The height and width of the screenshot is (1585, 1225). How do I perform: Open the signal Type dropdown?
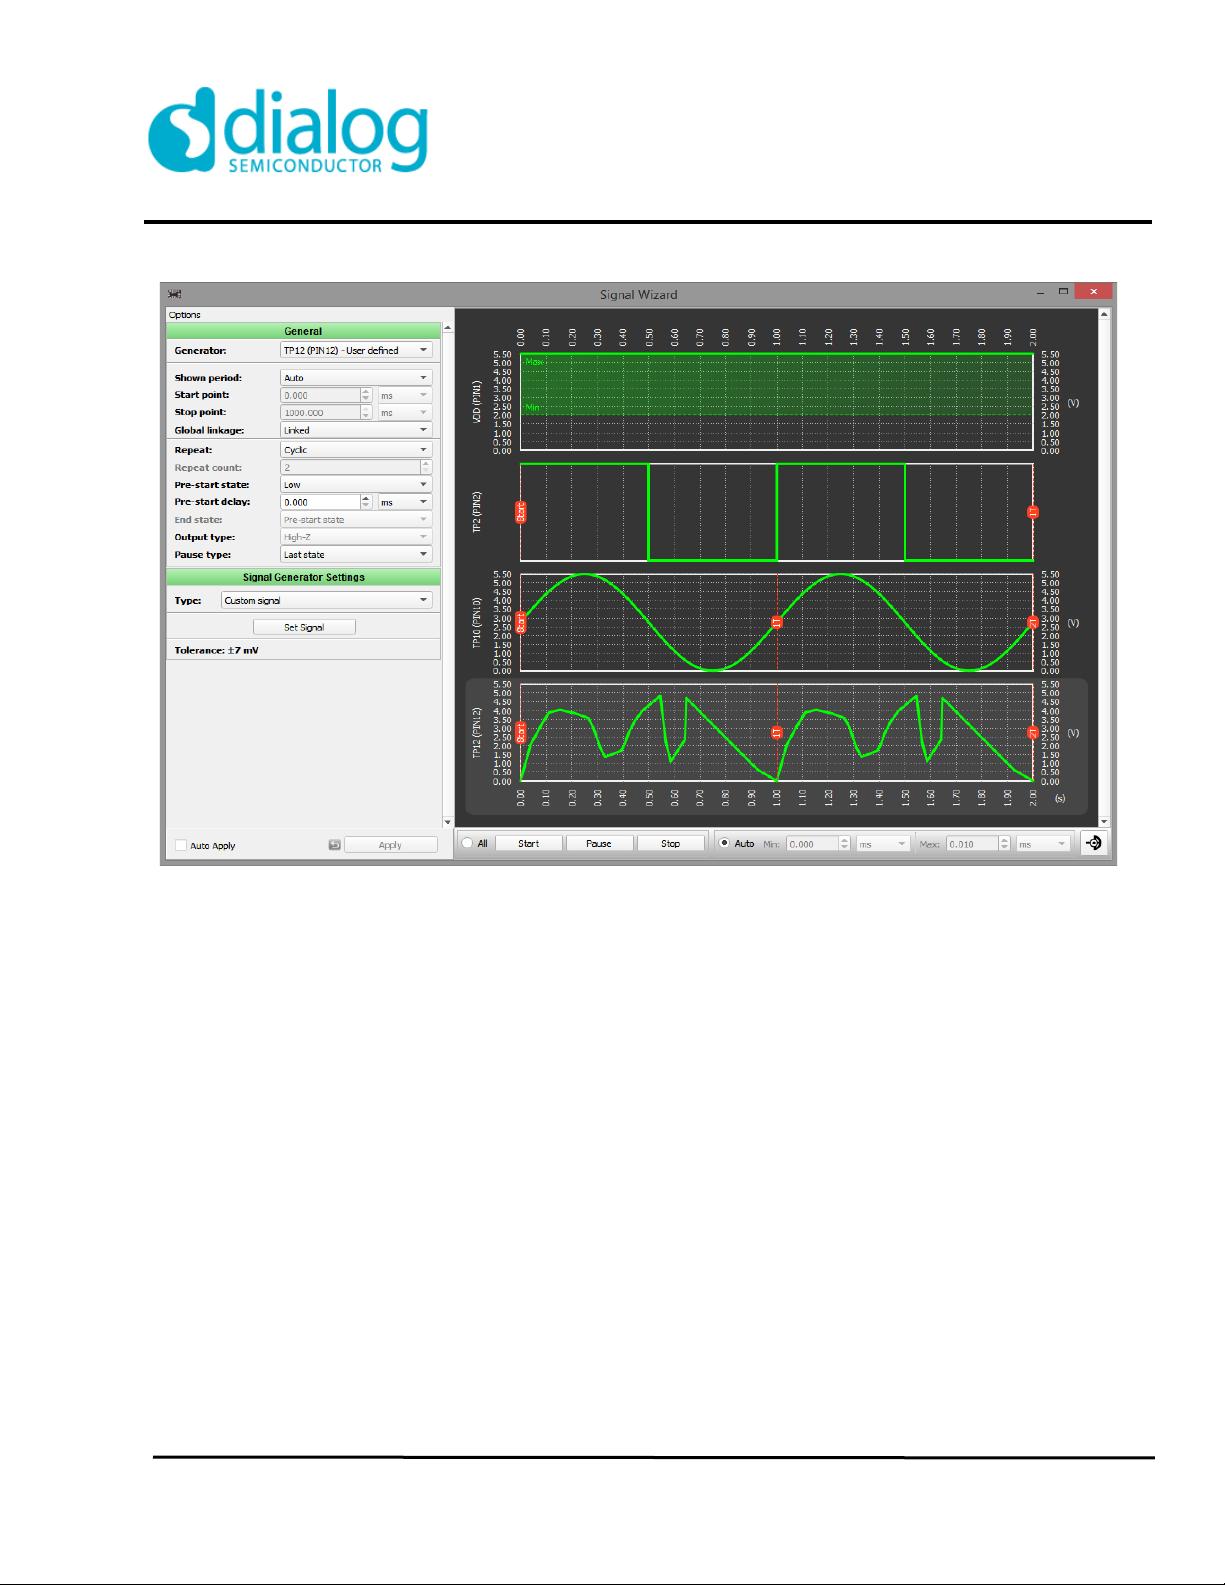click(x=327, y=600)
